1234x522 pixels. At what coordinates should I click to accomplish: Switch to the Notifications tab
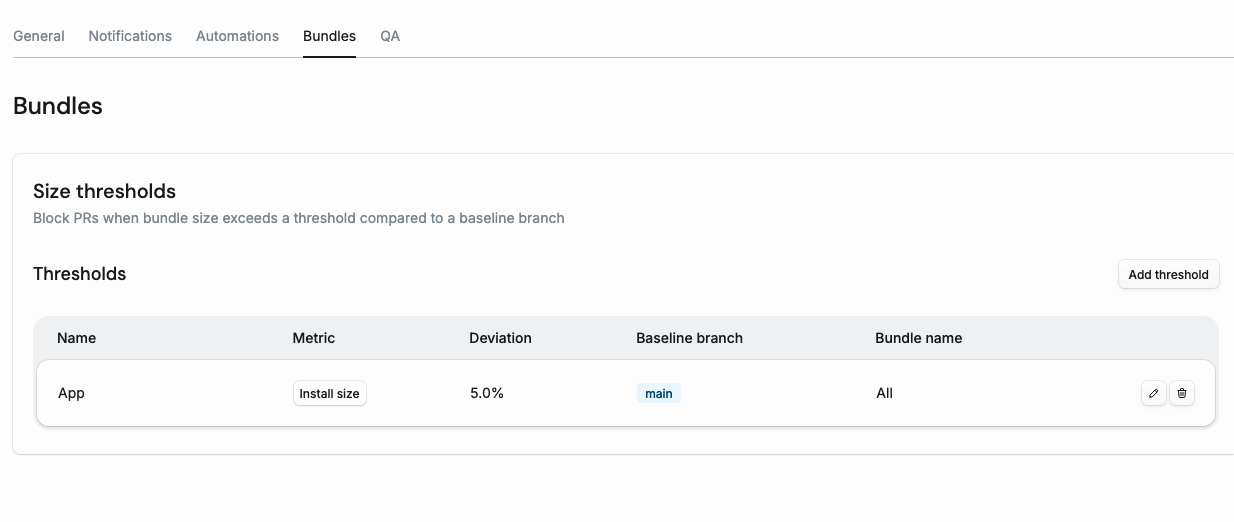(130, 36)
